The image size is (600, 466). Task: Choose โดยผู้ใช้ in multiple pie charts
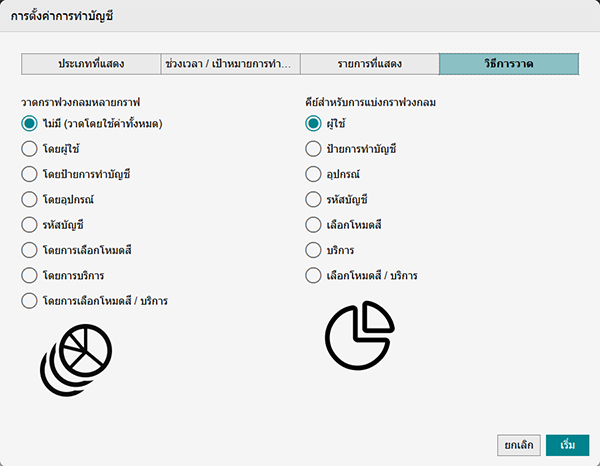[29, 149]
